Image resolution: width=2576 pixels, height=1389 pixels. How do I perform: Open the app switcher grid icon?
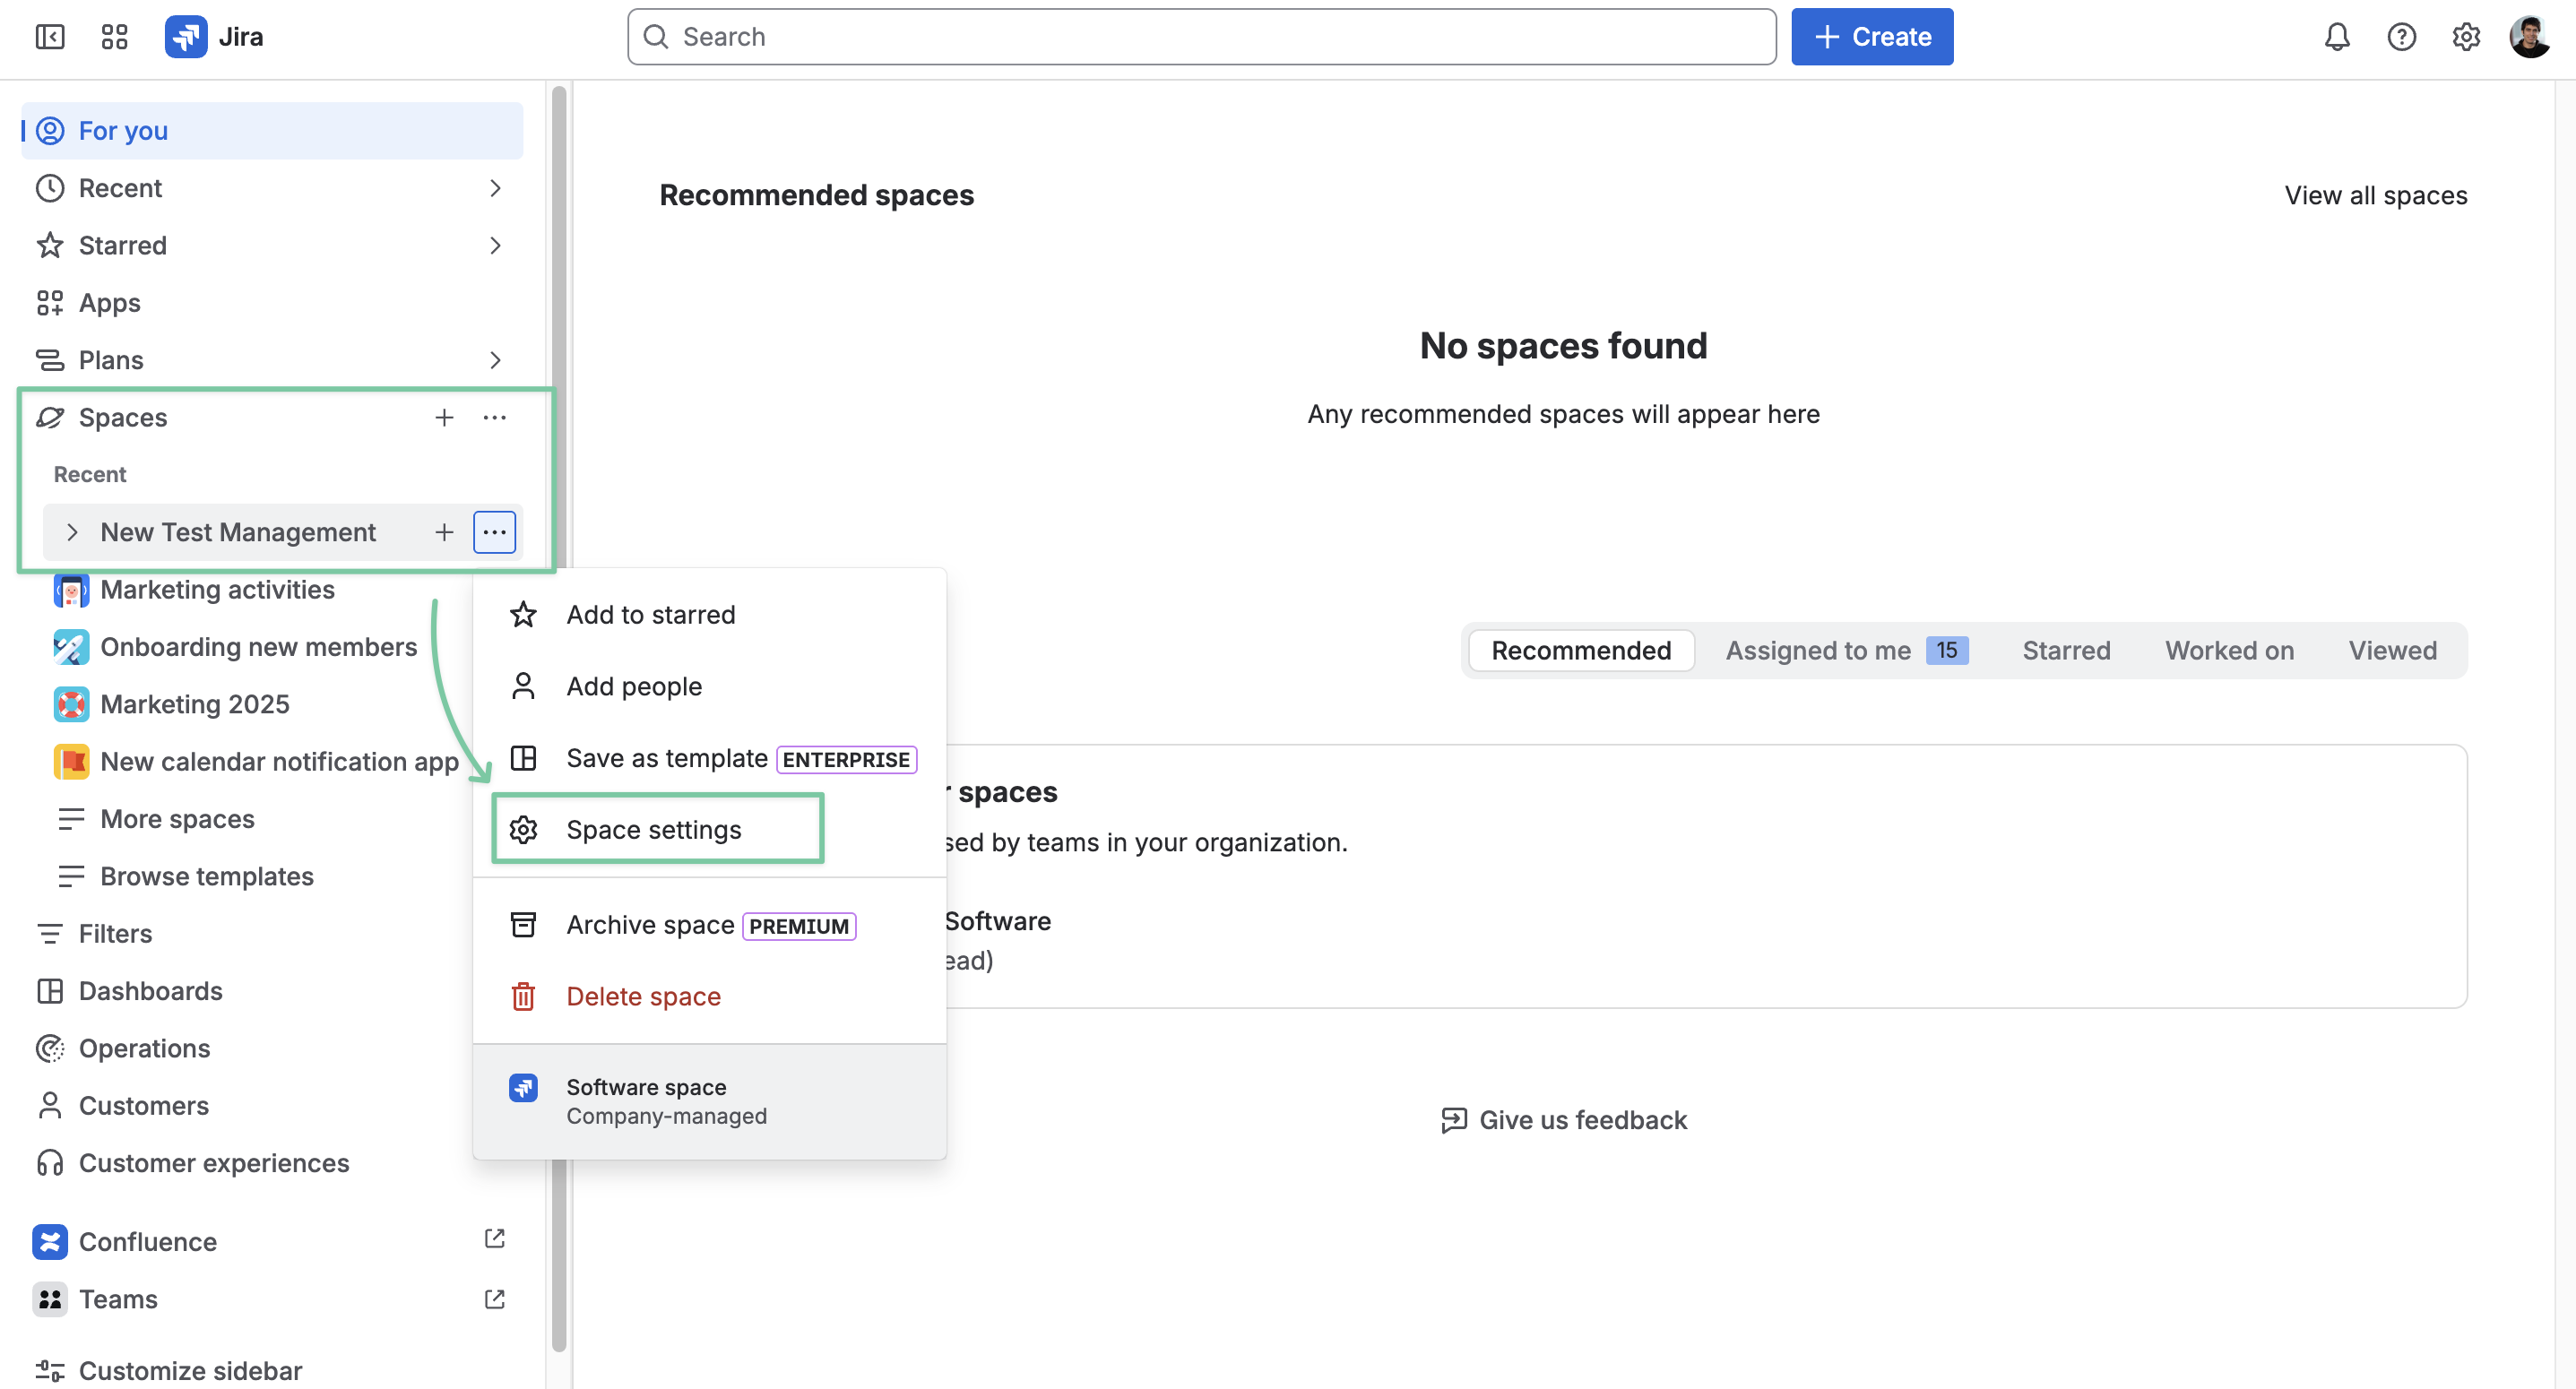point(115,37)
